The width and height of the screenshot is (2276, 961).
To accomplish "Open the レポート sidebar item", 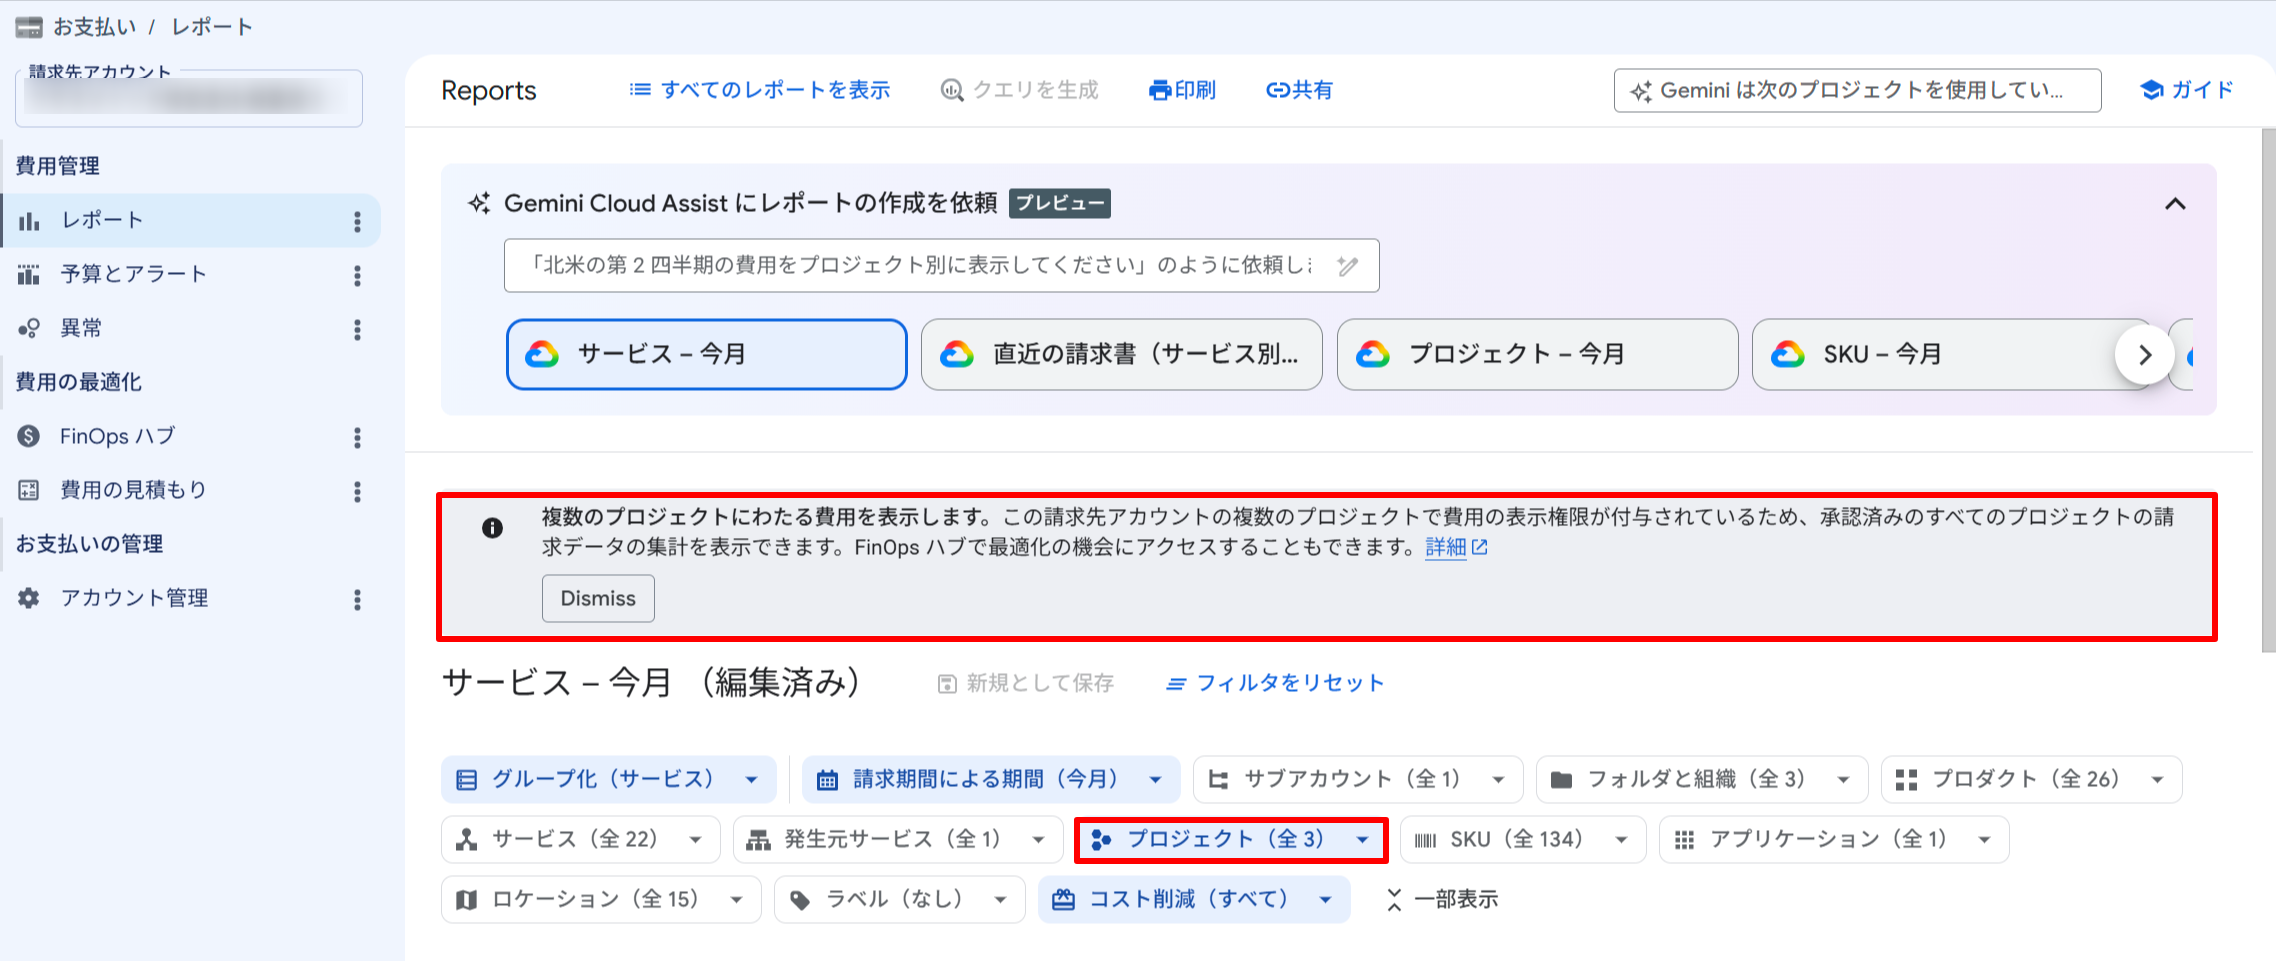I will (x=190, y=220).
